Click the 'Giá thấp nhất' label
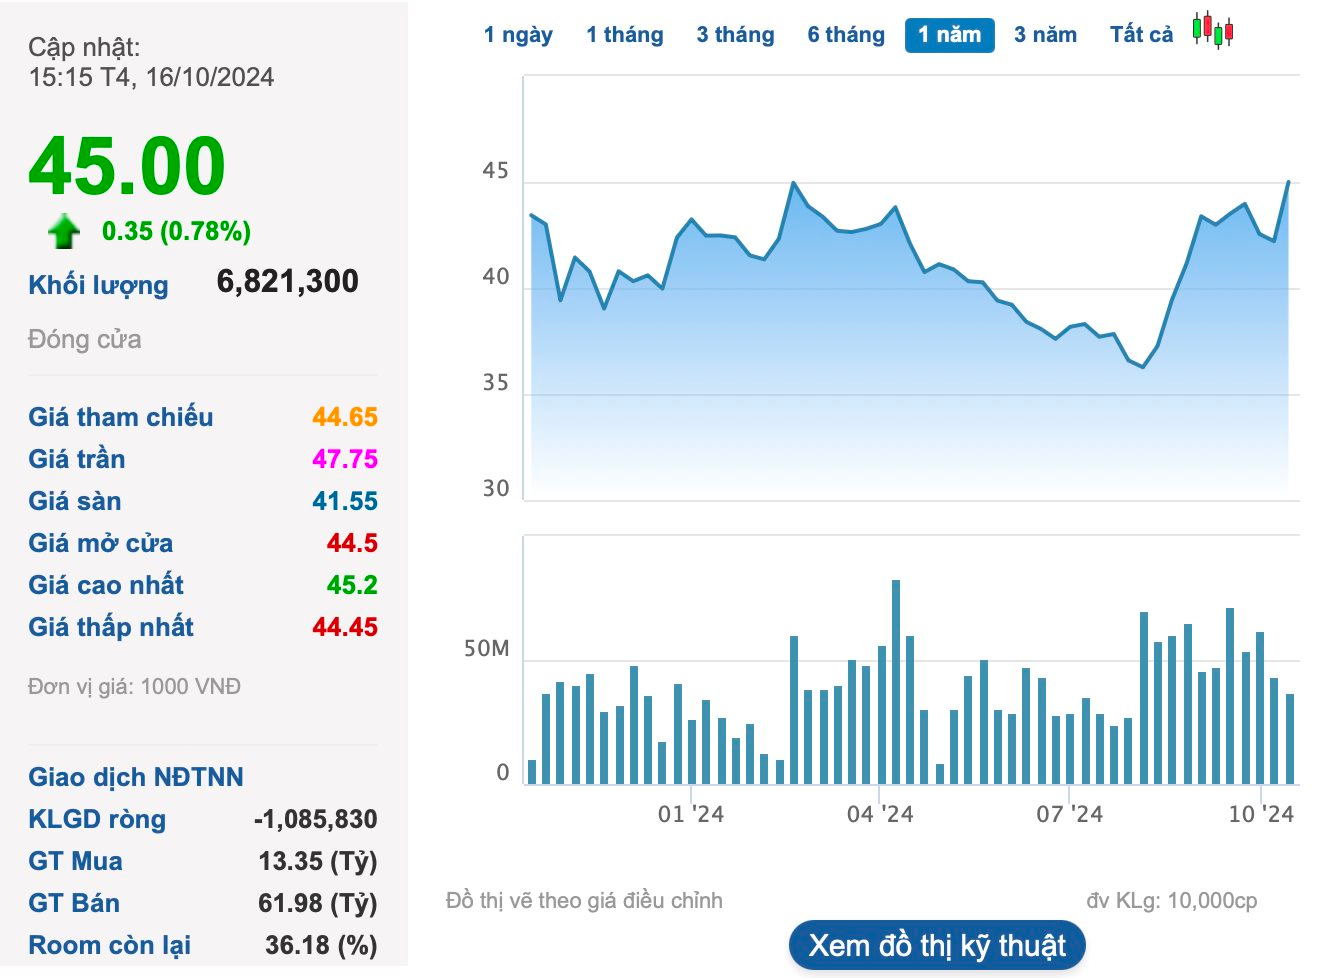This screenshot has width=1318, height=978. click(x=111, y=627)
